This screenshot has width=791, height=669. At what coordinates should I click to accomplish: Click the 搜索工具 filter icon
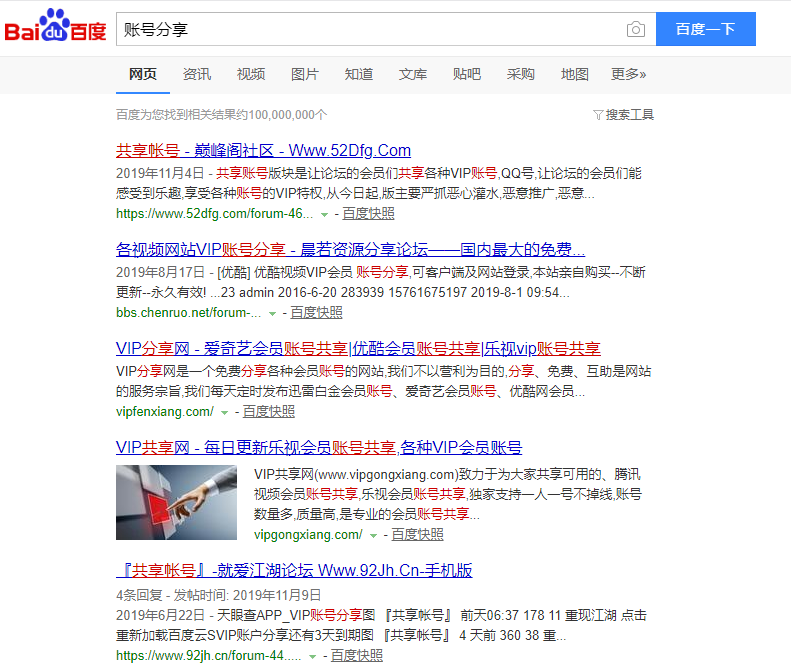[598, 115]
